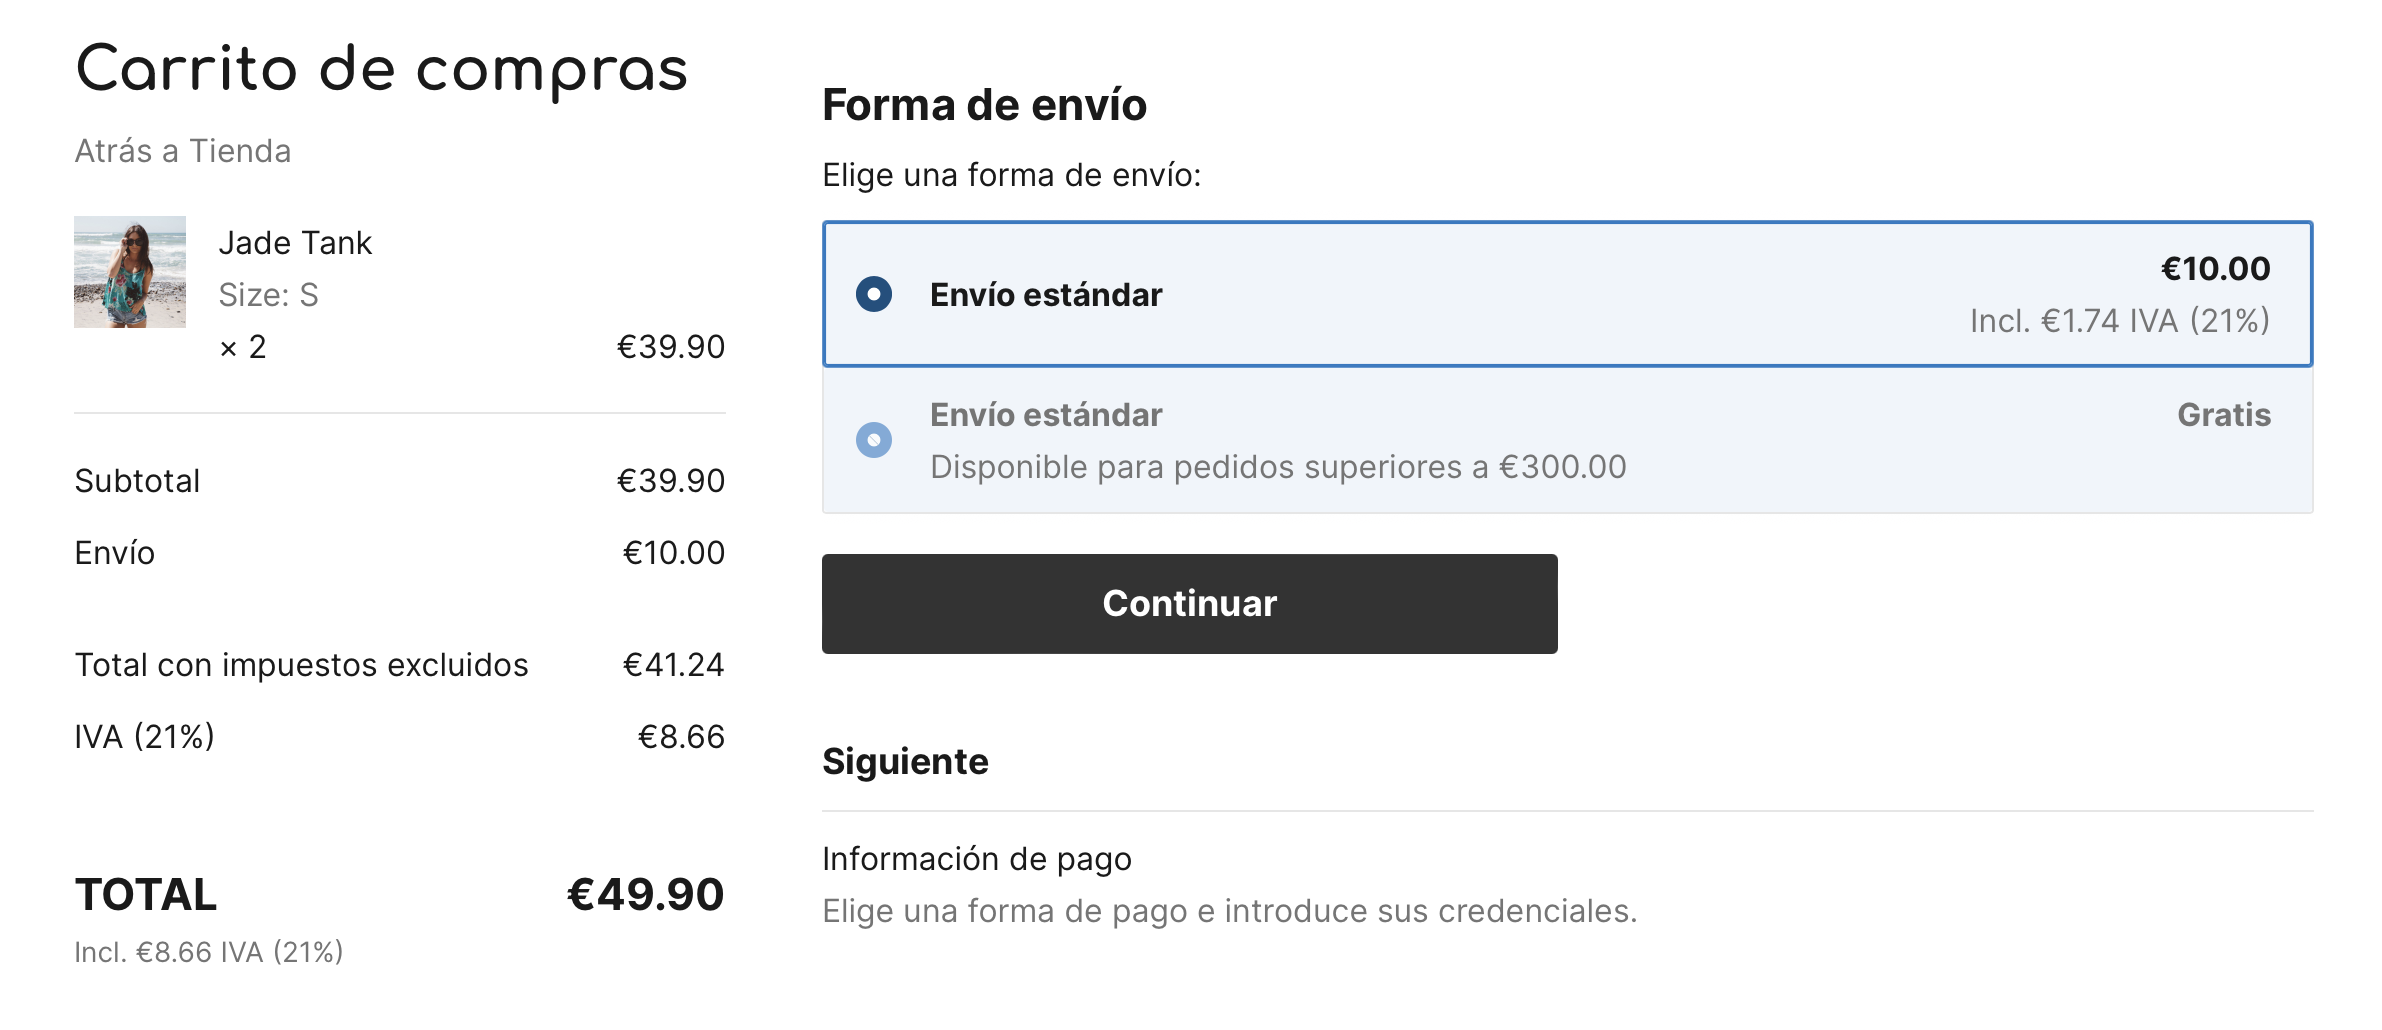Click the Continuar button

tap(1189, 604)
